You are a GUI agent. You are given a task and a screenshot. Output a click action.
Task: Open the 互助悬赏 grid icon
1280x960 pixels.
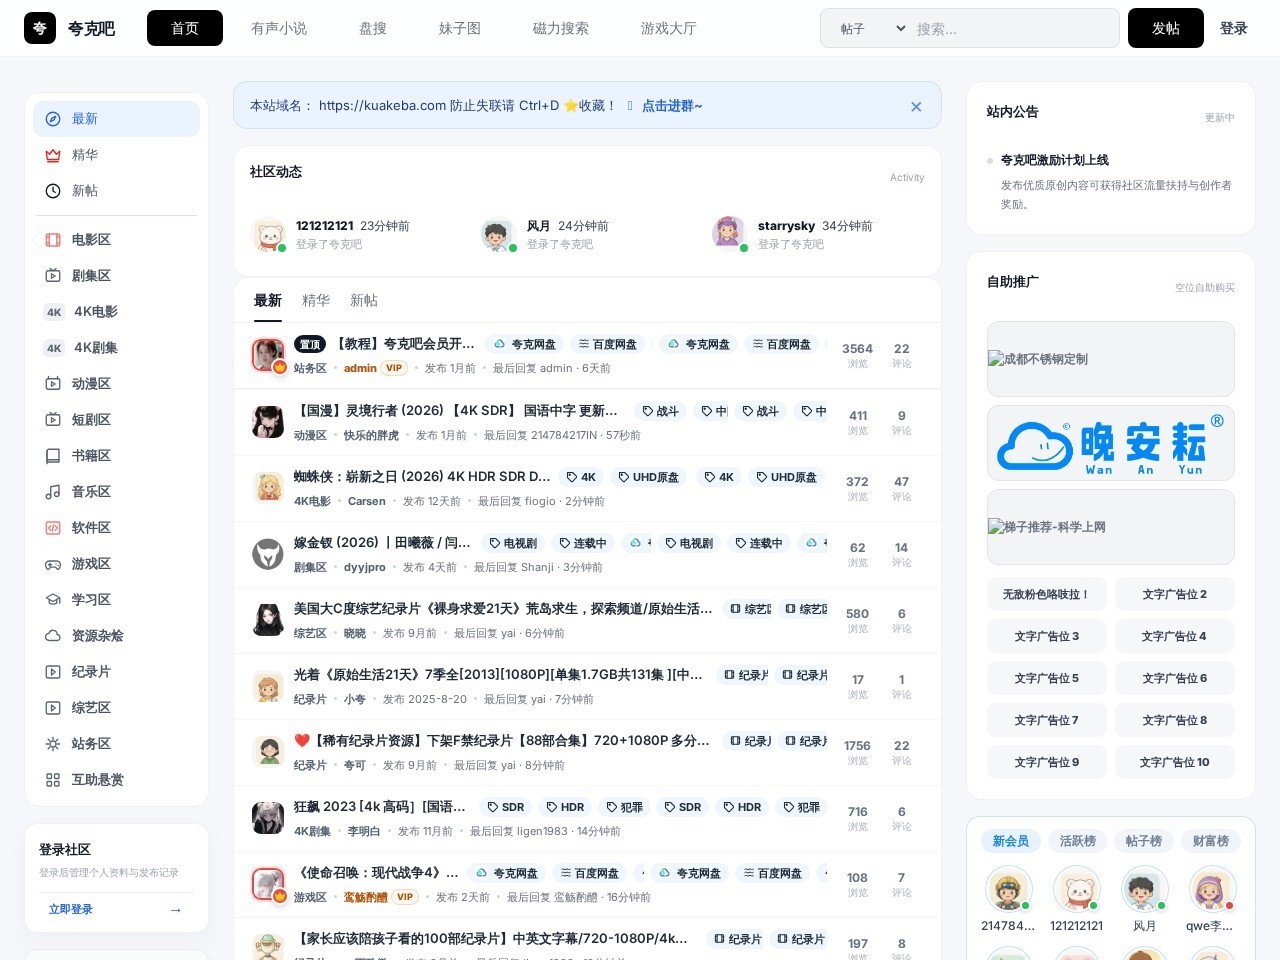point(53,780)
